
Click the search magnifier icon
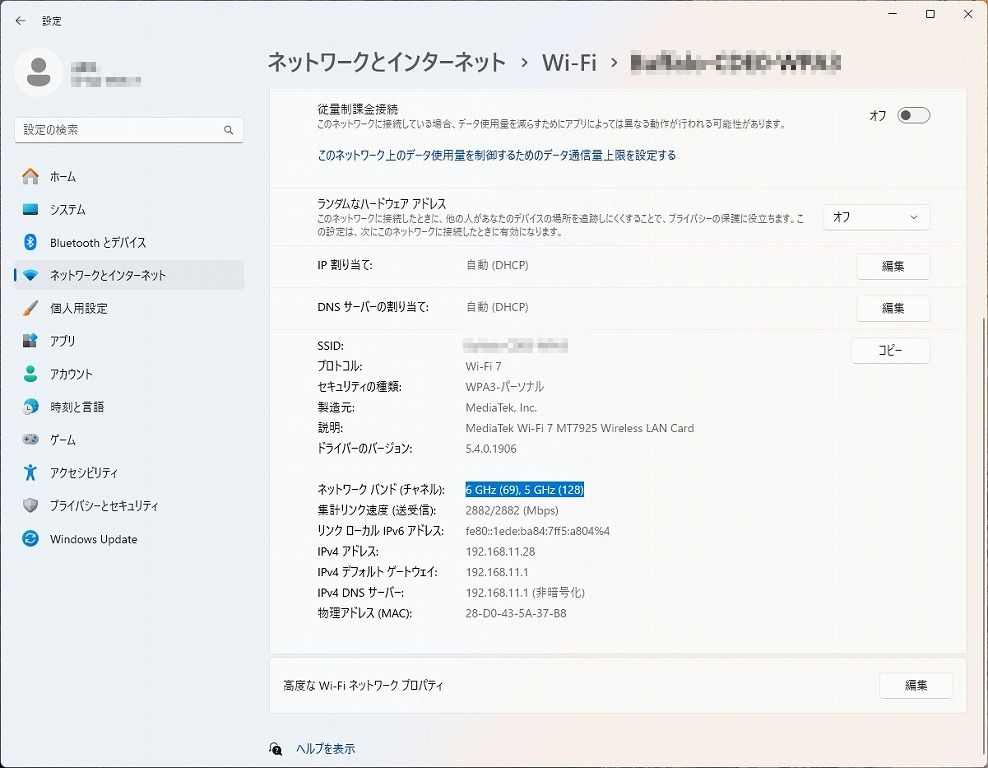pyautogui.click(x=228, y=130)
